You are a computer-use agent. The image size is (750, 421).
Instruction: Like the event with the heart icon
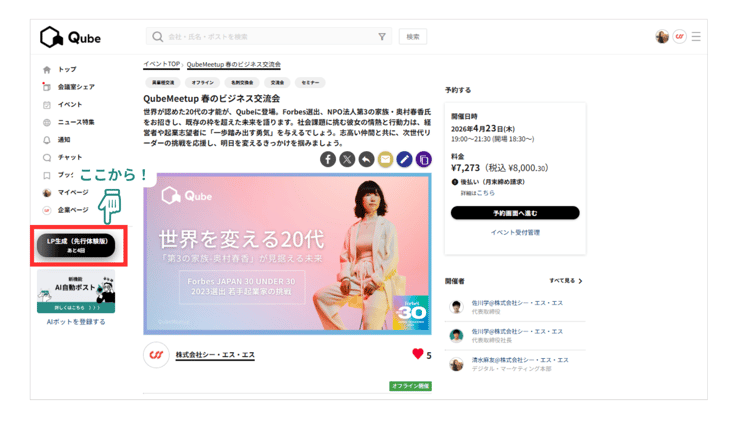tap(418, 354)
